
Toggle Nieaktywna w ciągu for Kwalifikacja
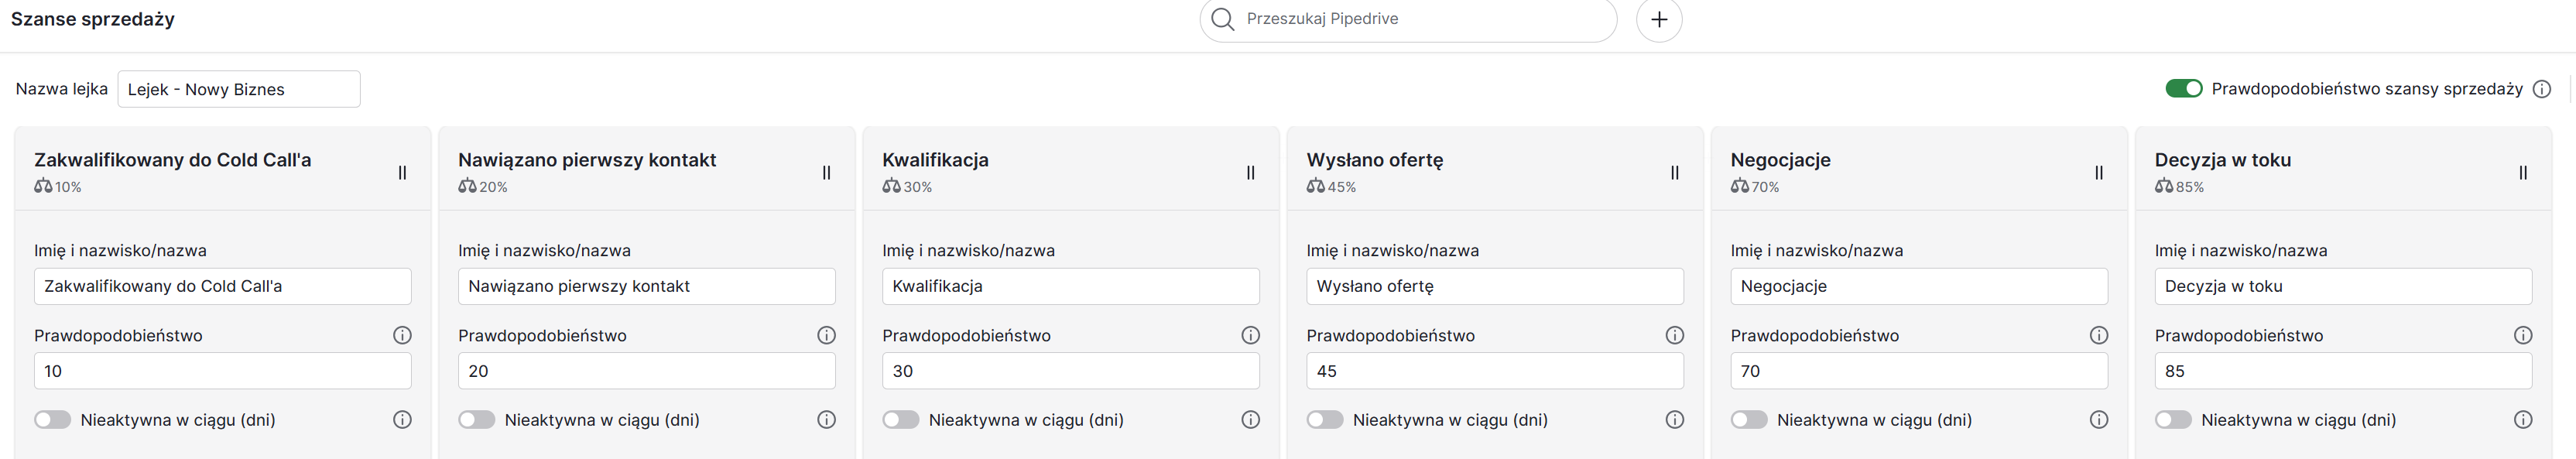[x=900, y=420]
